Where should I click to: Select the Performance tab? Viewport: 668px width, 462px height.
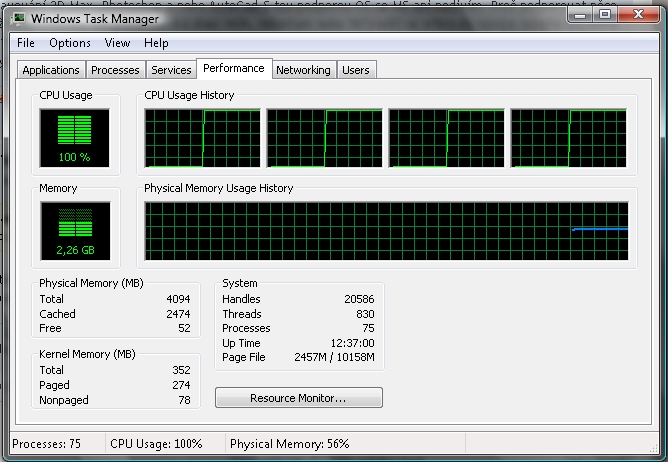234,69
